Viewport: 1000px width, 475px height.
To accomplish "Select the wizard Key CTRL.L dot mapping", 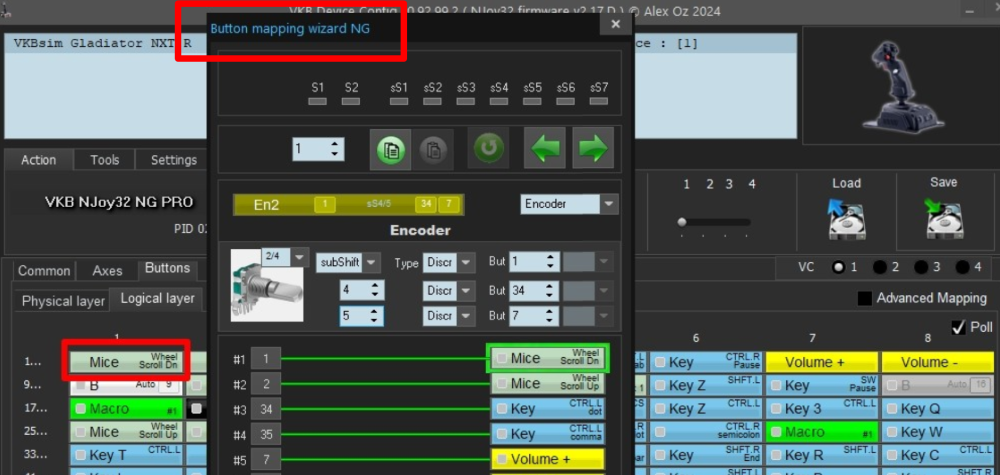I will pyautogui.click(x=547, y=409).
